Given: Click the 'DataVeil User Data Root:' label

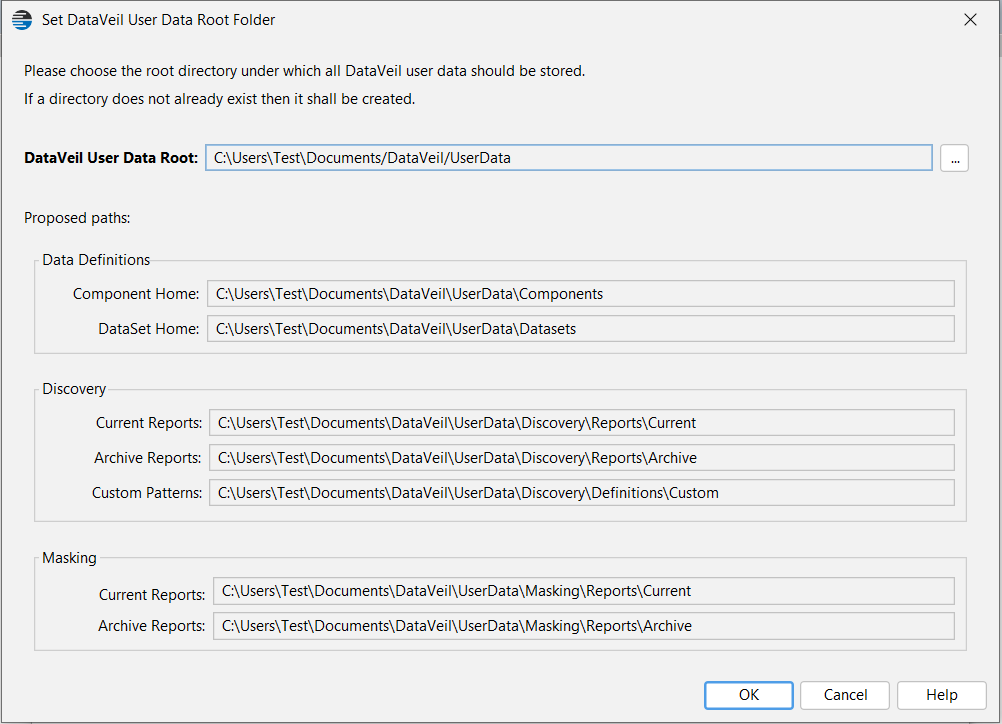Looking at the screenshot, I should click(x=111, y=158).
